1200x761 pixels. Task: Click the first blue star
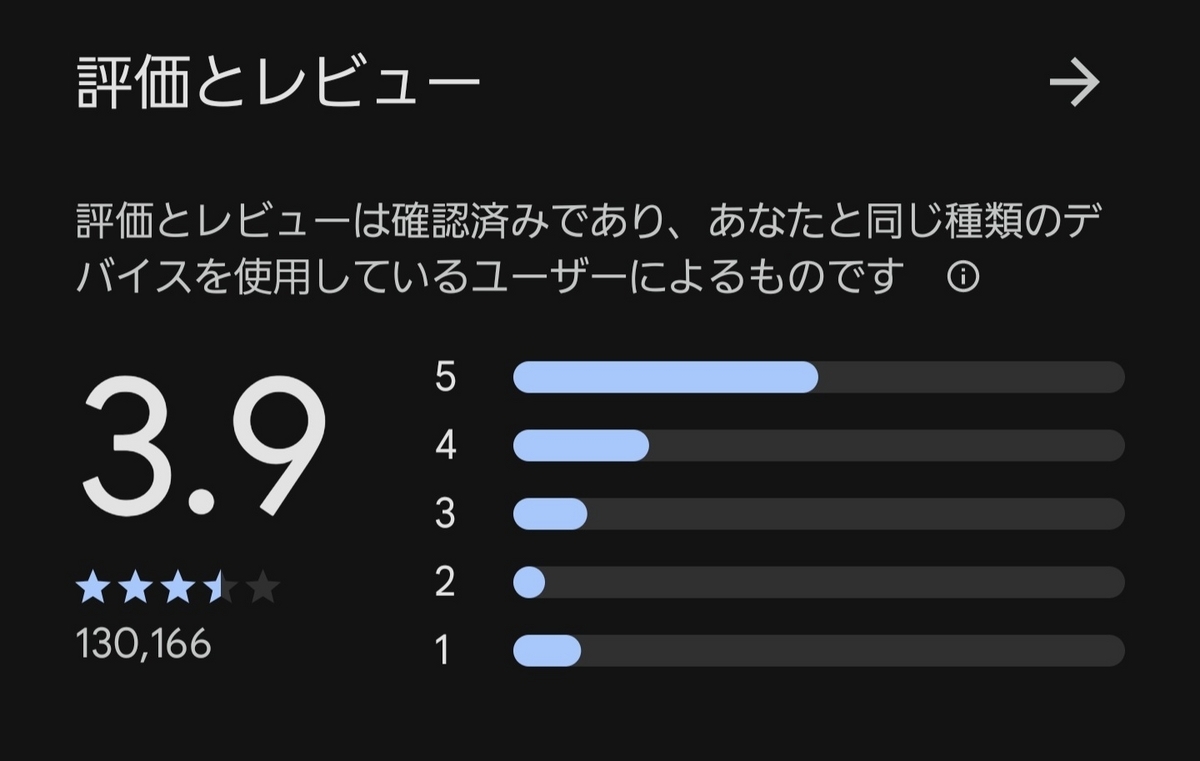pos(92,588)
